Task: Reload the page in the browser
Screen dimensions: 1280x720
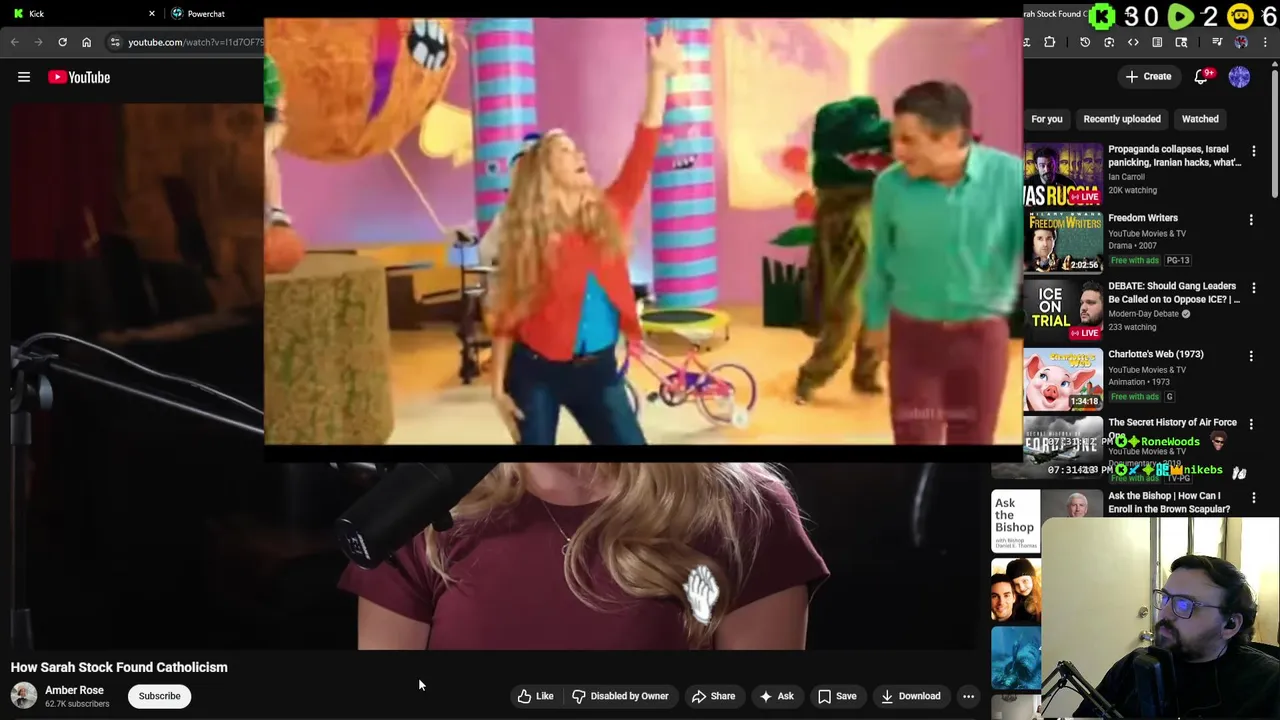Action: tap(62, 42)
